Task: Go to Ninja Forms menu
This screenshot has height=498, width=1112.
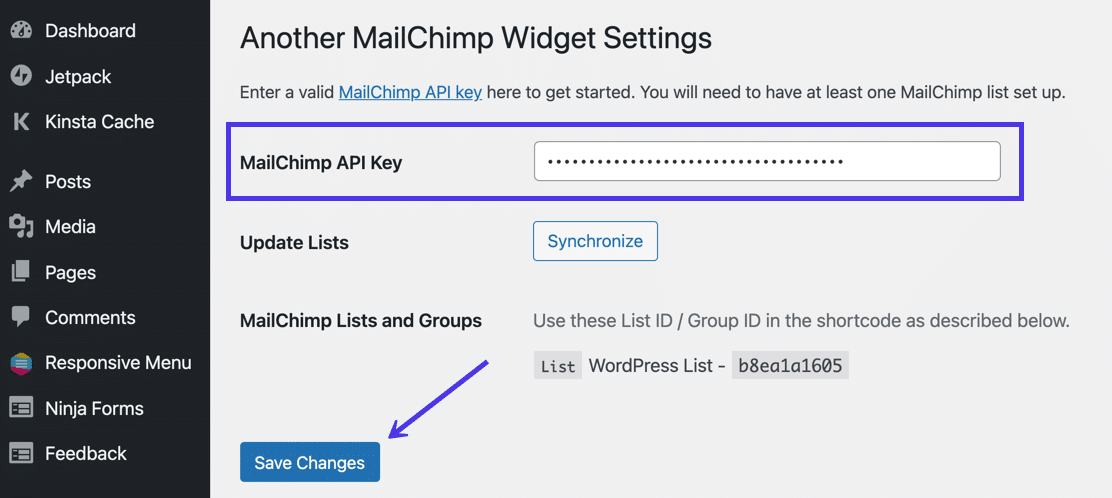Action: coord(94,408)
